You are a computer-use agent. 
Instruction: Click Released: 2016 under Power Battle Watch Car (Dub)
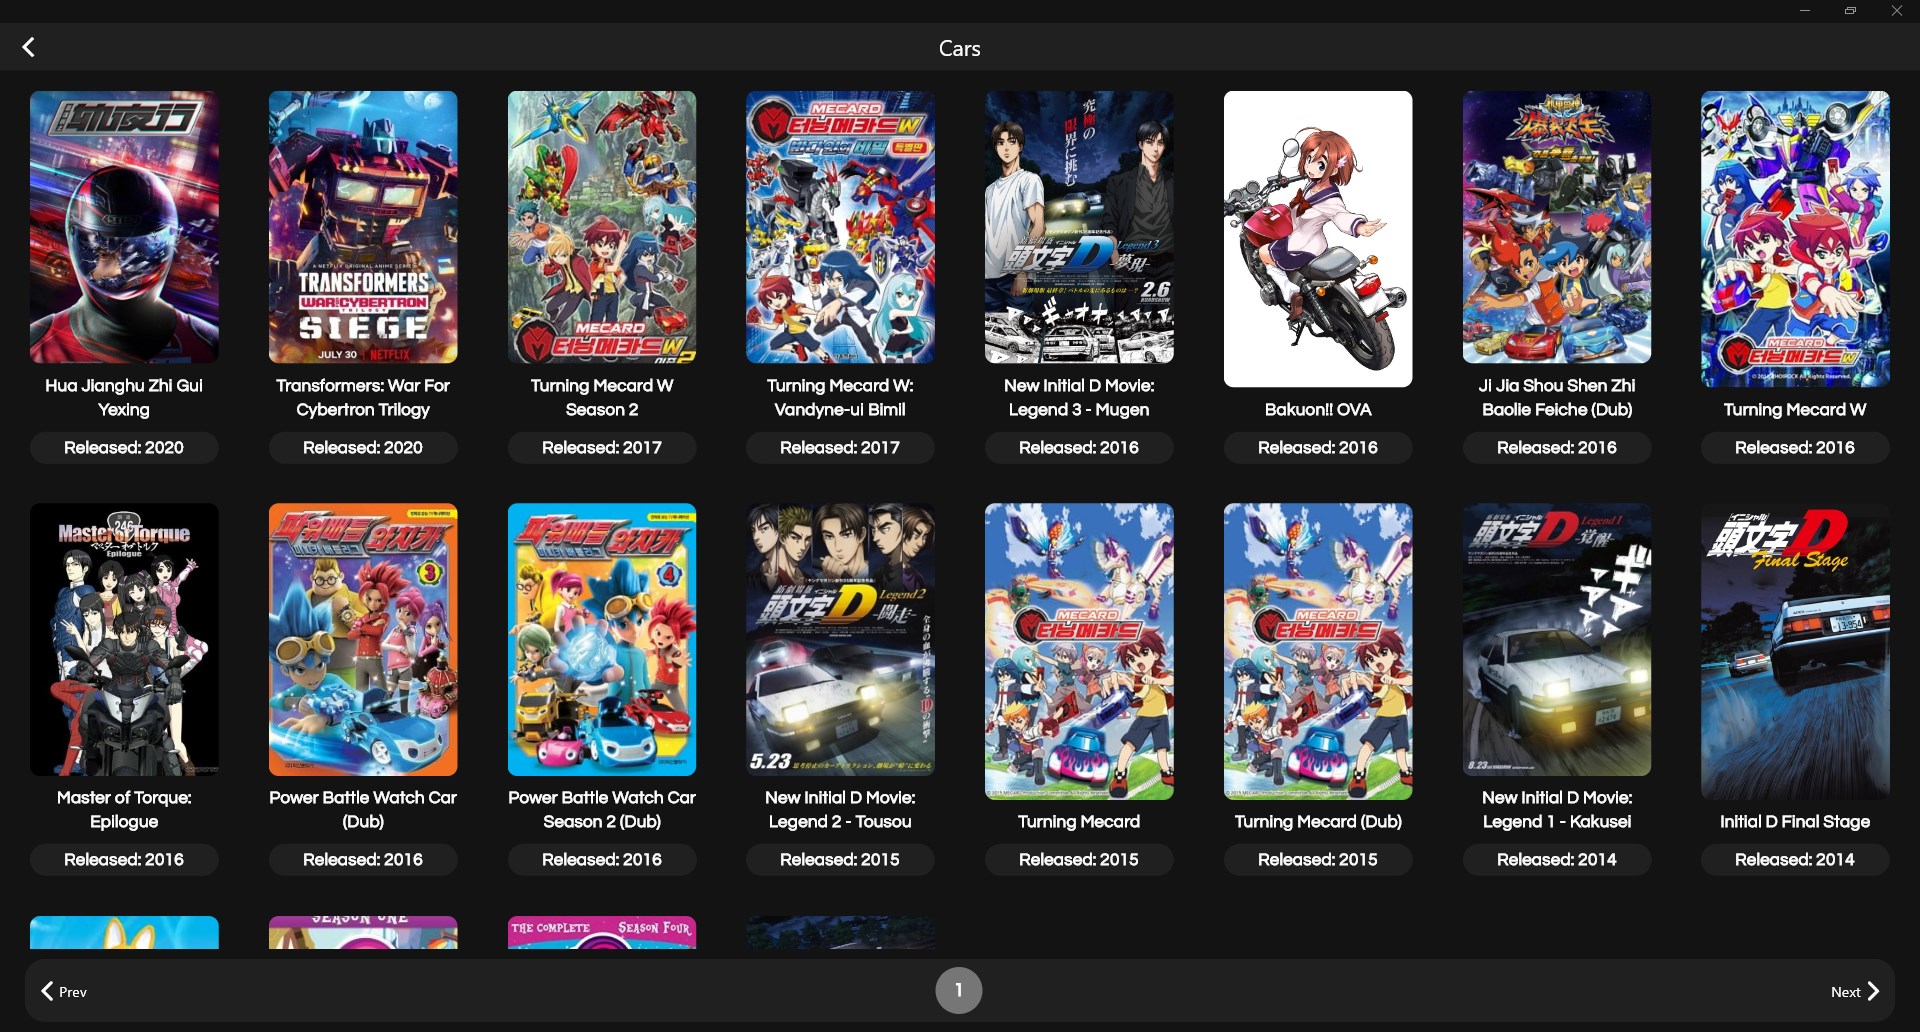pos(363,859)
